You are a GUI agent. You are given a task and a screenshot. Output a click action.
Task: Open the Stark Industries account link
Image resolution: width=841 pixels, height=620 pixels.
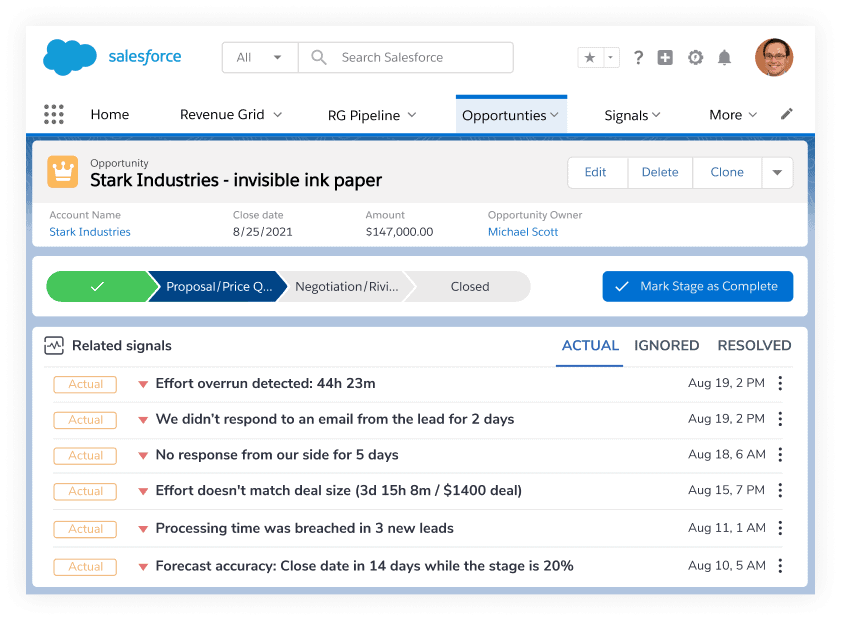click(x=90, y=232)
